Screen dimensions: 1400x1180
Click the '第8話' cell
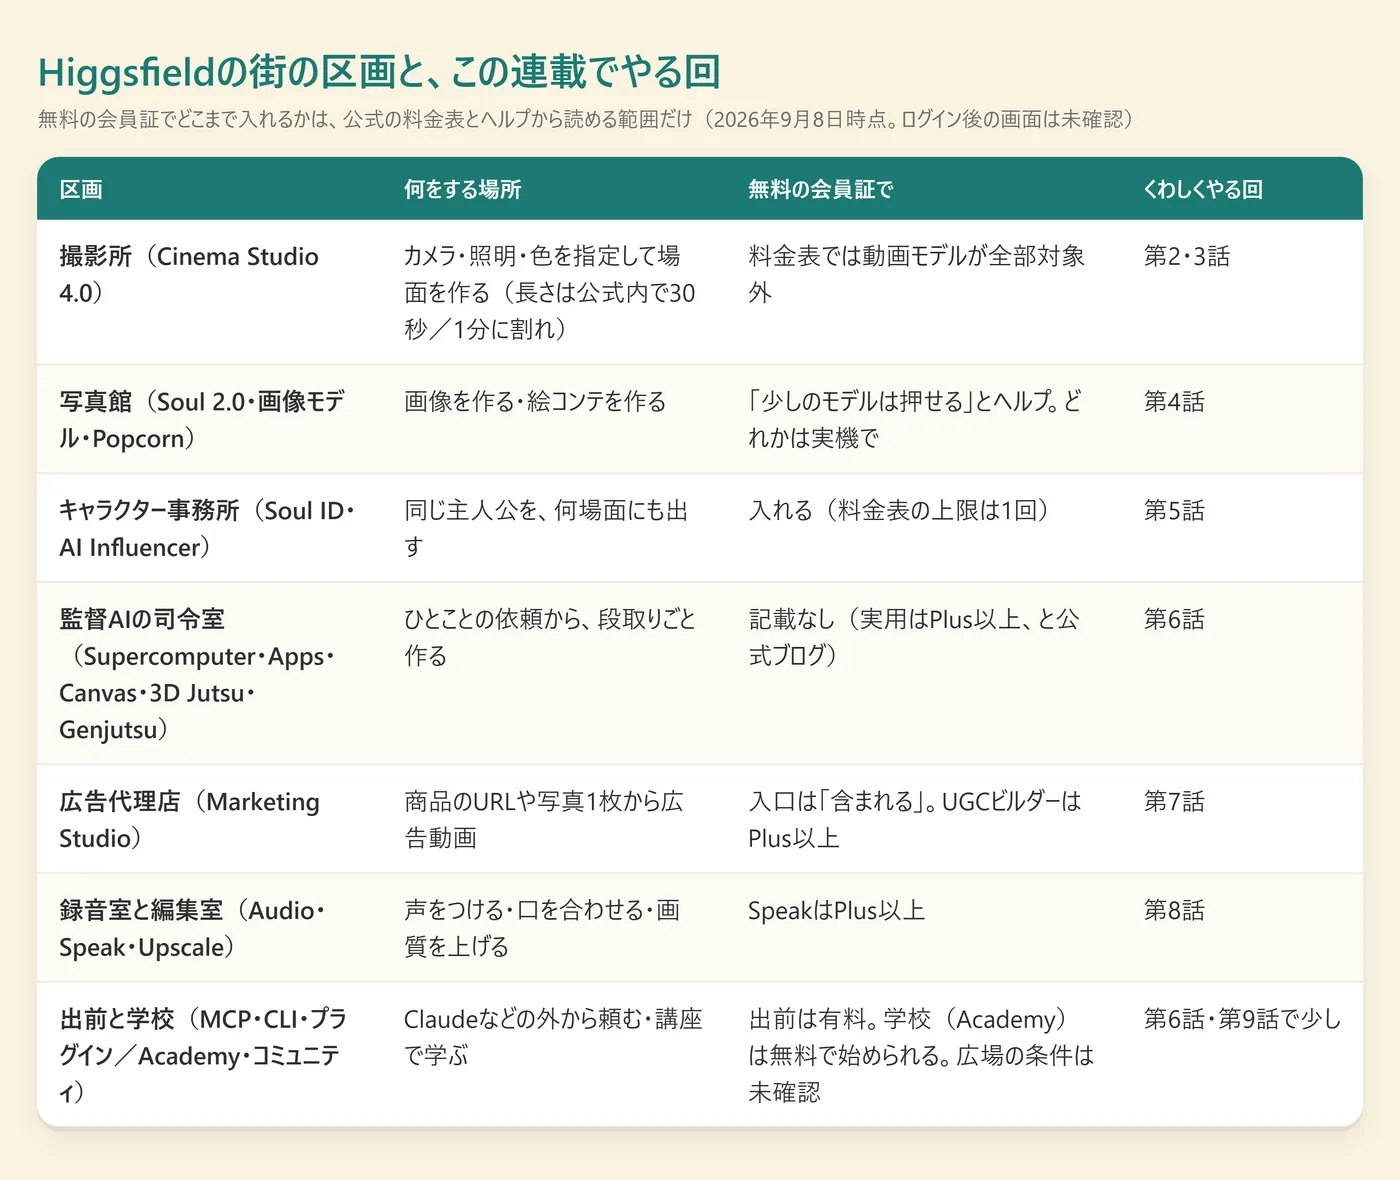coord(1242,928)
